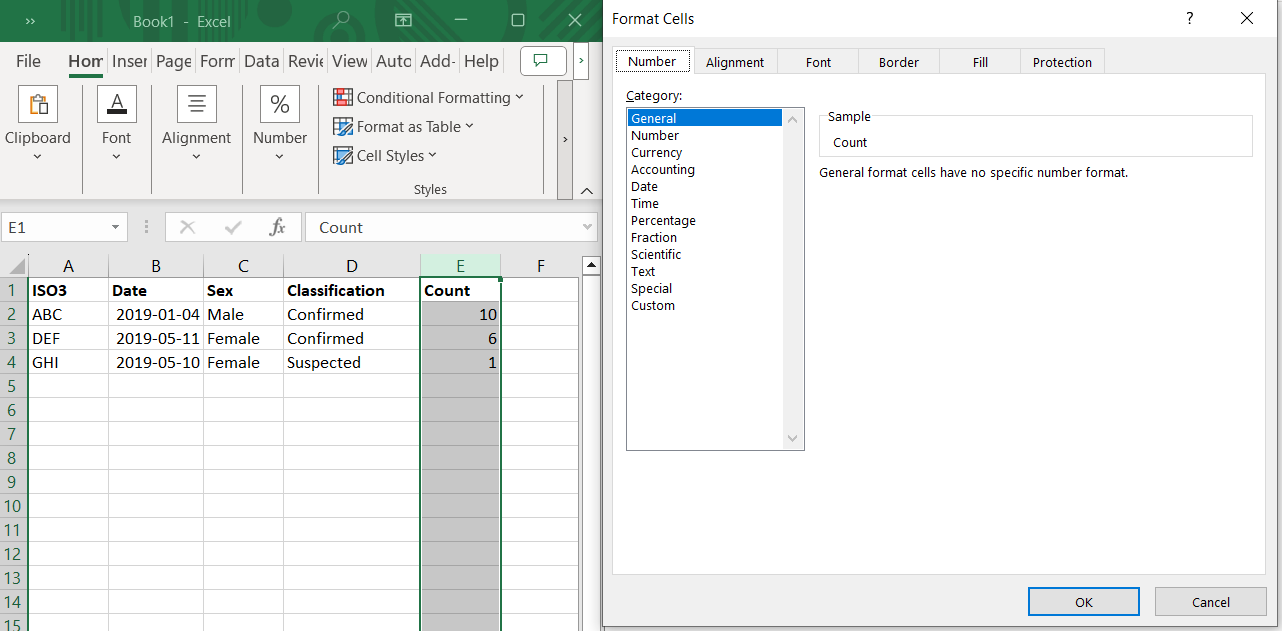
Task: Click cell containing ISO3
Action: (68, 290)
